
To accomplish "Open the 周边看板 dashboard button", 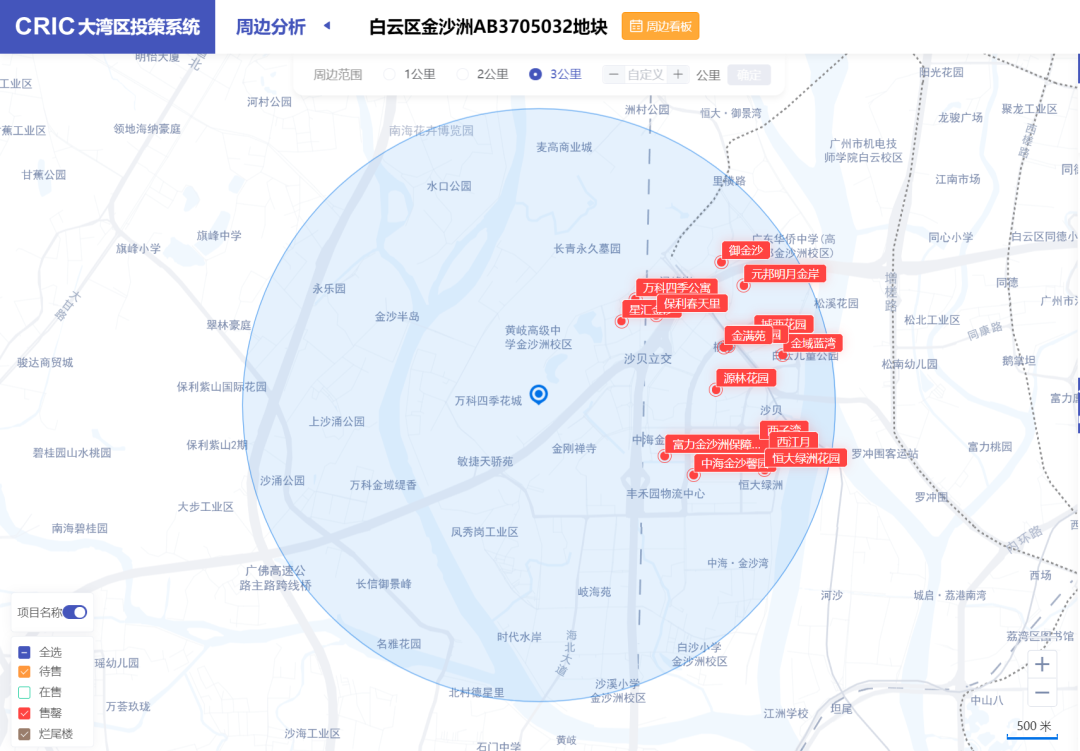I will [660, 26].
